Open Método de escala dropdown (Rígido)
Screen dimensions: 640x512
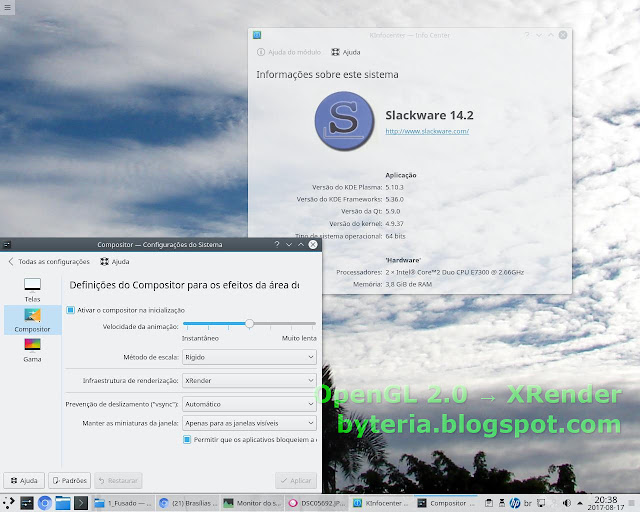pos(249,357)
